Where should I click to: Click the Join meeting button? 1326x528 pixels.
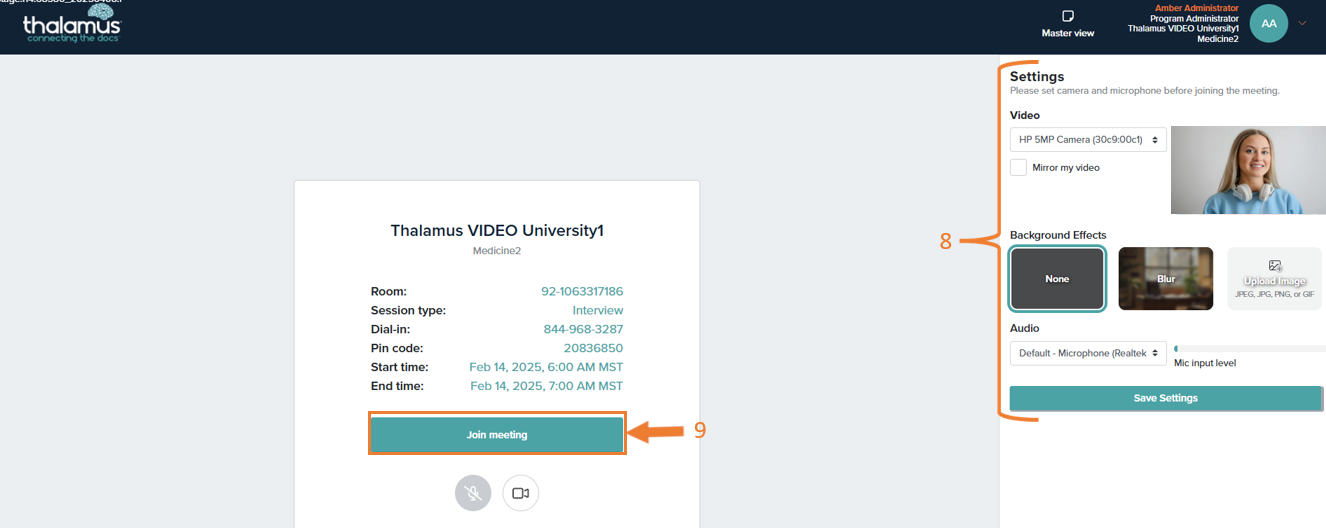(x=497, y=435)
